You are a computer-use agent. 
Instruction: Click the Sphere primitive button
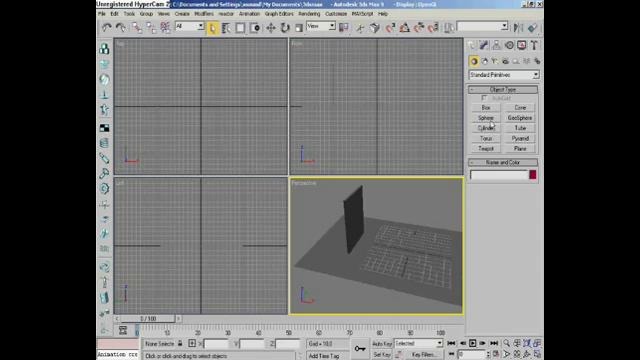[486, 118]
